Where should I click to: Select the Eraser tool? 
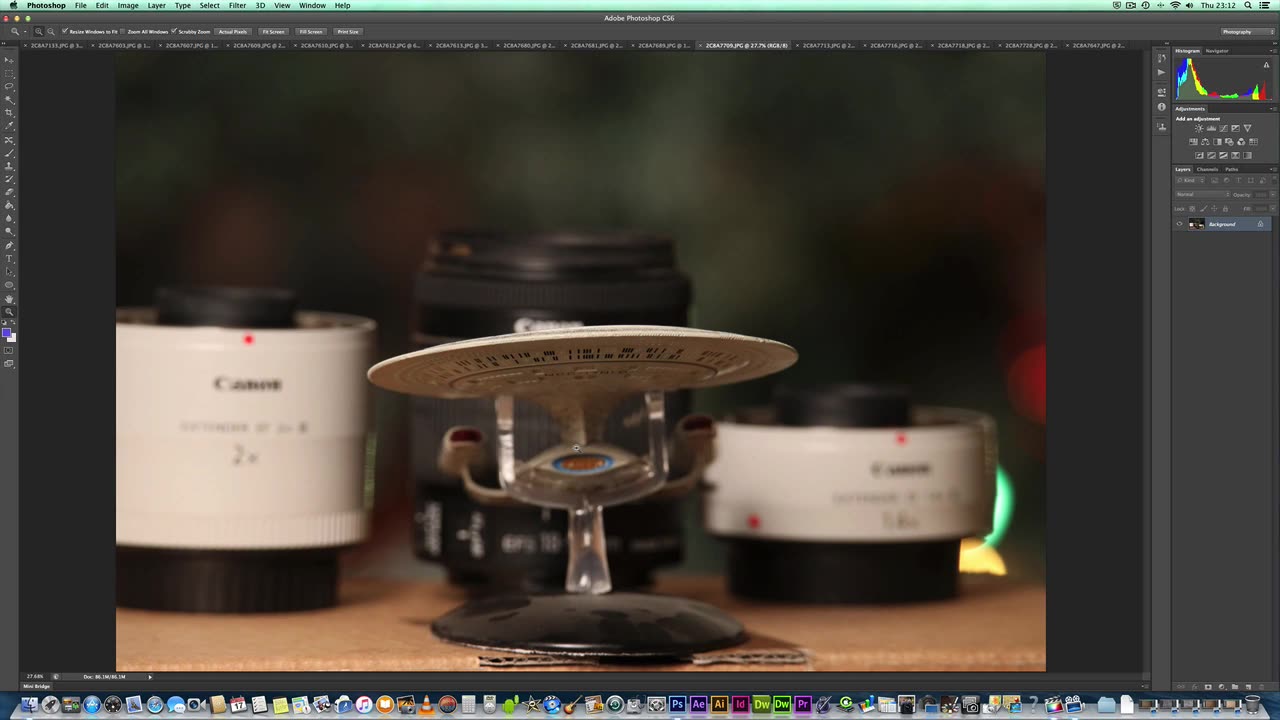(x=10, y=192)
